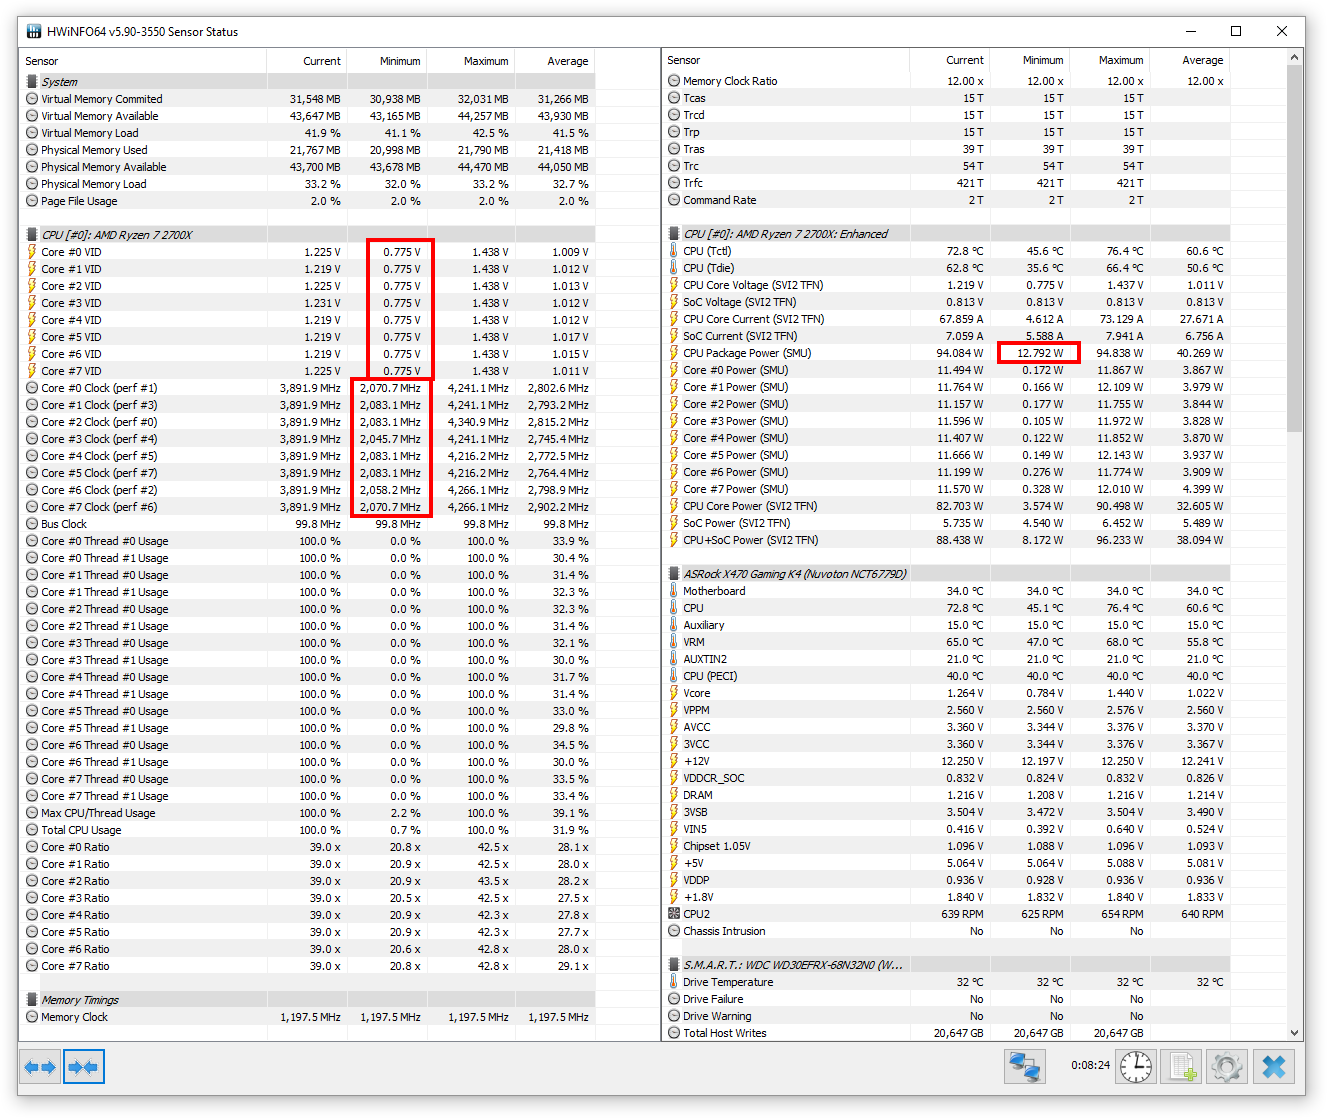Click the S.M.A.R.T. drive group icon
1327x1118 pixels.
click(674, 965)
